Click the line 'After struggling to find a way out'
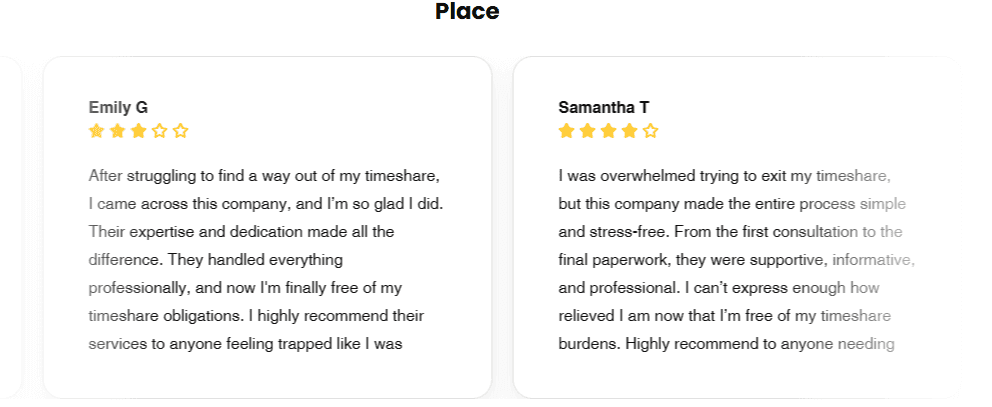This screenshot has height=407, width=992. 264,176
